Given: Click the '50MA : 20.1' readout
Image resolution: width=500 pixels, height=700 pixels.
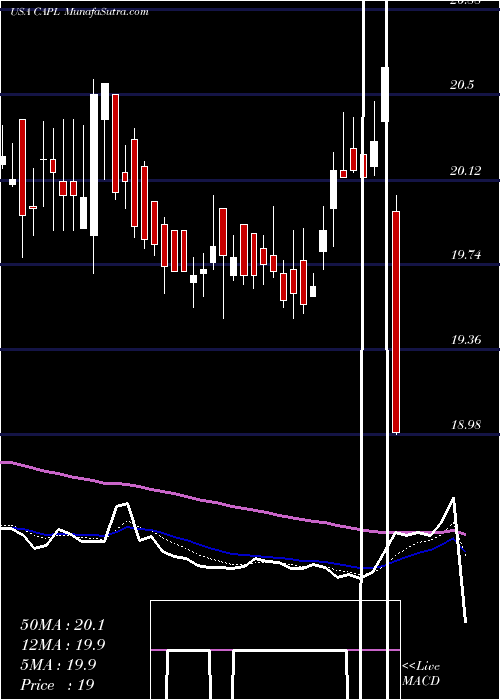Looking at the screenshot, I should 62,625.
